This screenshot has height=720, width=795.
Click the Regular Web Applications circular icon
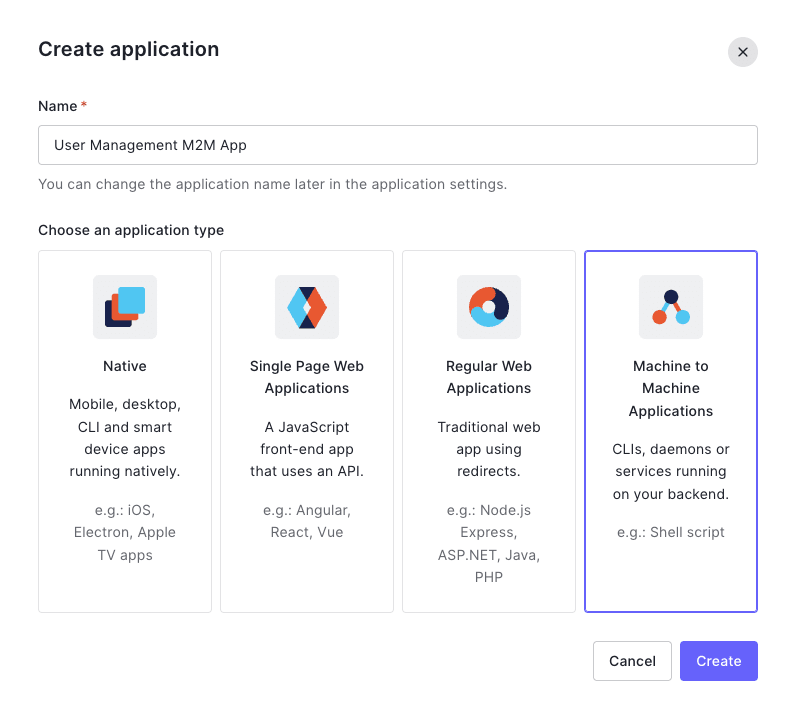(489, 307)
